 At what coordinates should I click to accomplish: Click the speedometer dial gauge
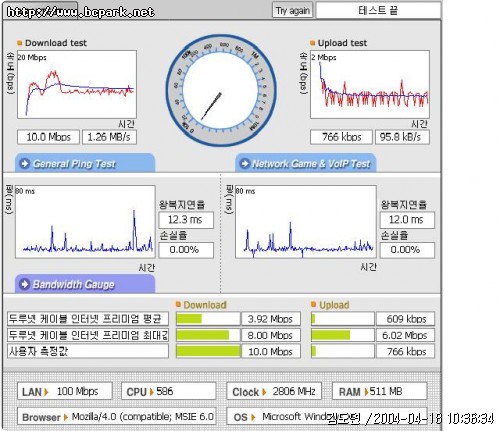(x=221, y=90)
